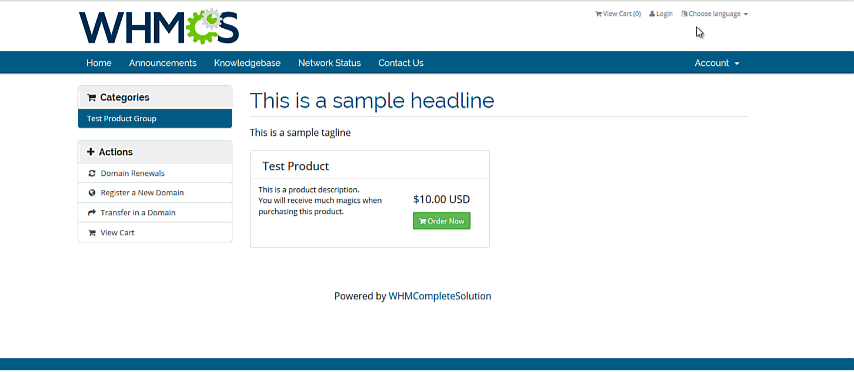Click the WHMCS logo
Viewport: 854px width, 372px height.
point(158,26)
